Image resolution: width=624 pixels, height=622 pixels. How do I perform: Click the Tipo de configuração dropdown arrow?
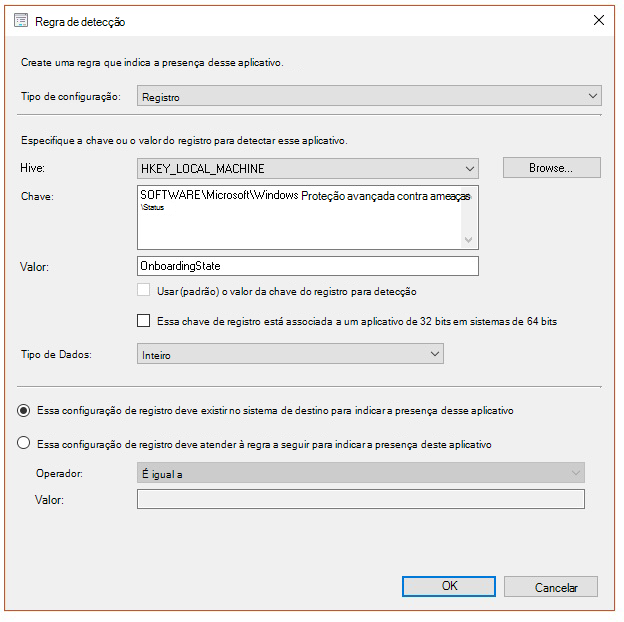pos(591,97)
